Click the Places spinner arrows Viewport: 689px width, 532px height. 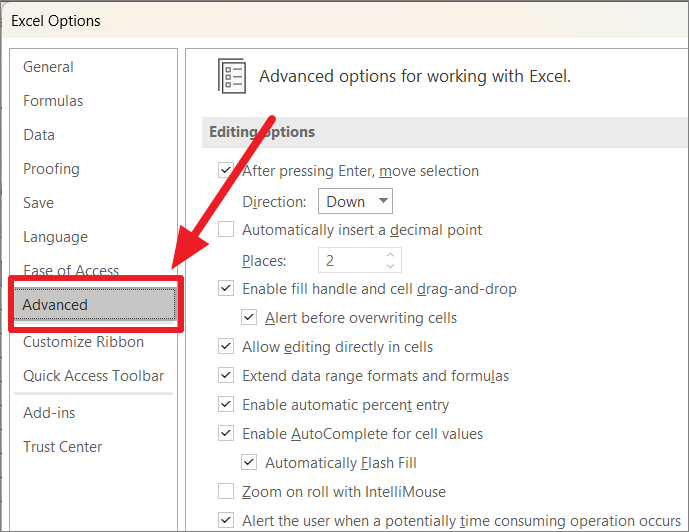point(390,261)
